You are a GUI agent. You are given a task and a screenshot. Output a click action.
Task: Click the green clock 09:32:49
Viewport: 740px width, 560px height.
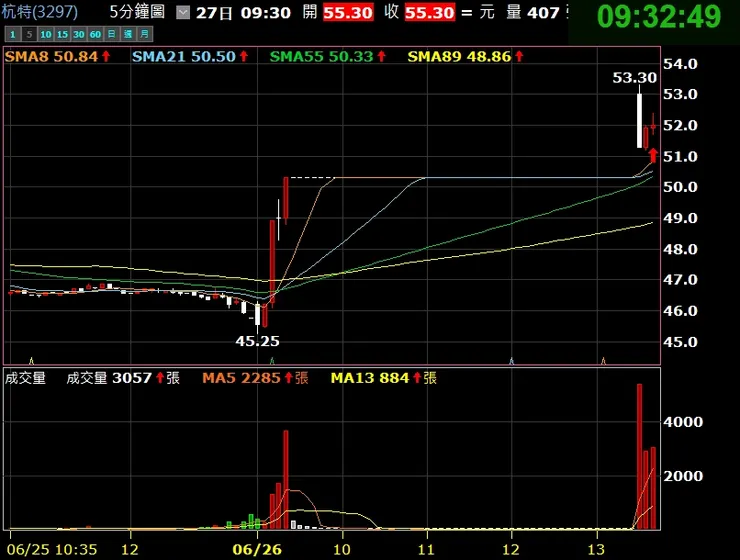coord(659,17)
